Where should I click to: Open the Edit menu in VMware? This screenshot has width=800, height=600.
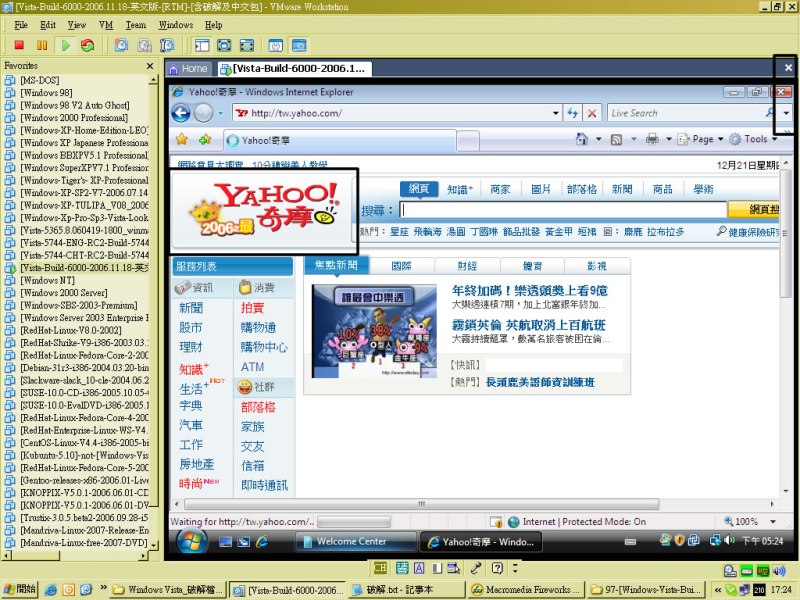(48, 25)
